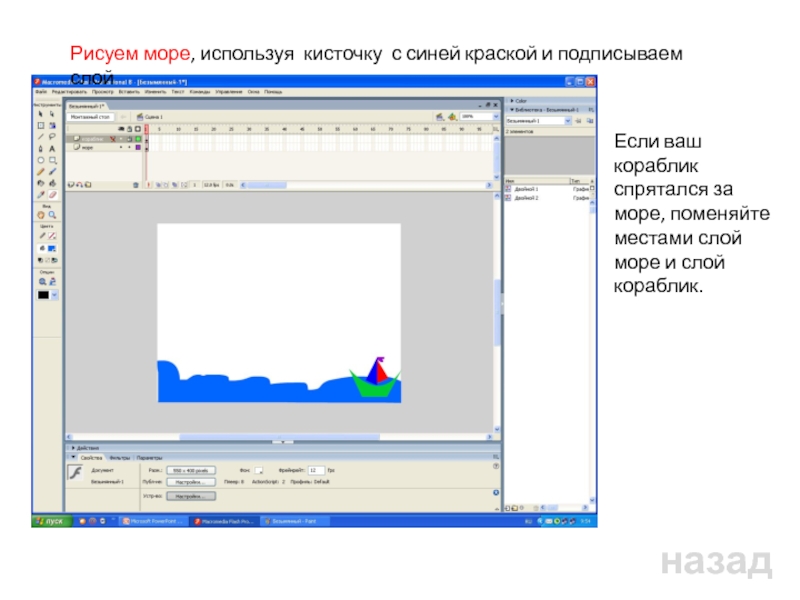Click the пуск Start button

(51, 521)
